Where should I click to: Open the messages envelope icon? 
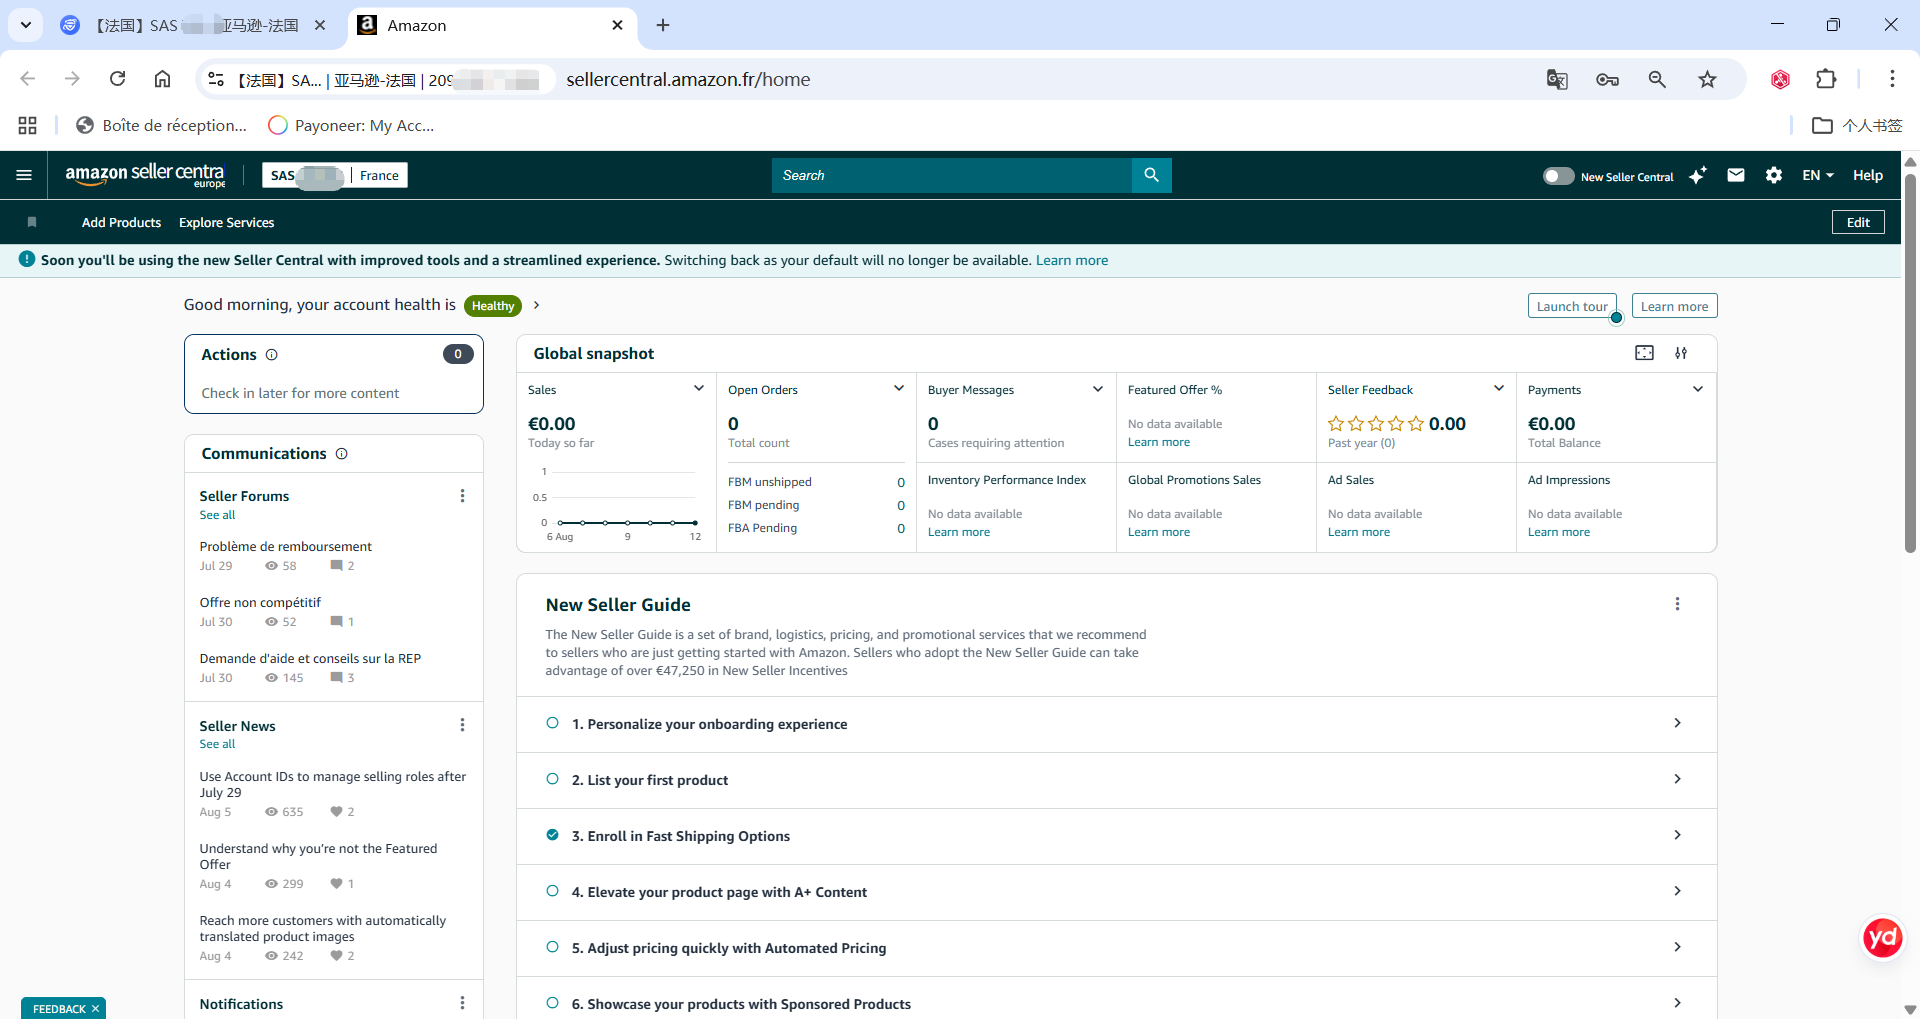click(1736, 175)
